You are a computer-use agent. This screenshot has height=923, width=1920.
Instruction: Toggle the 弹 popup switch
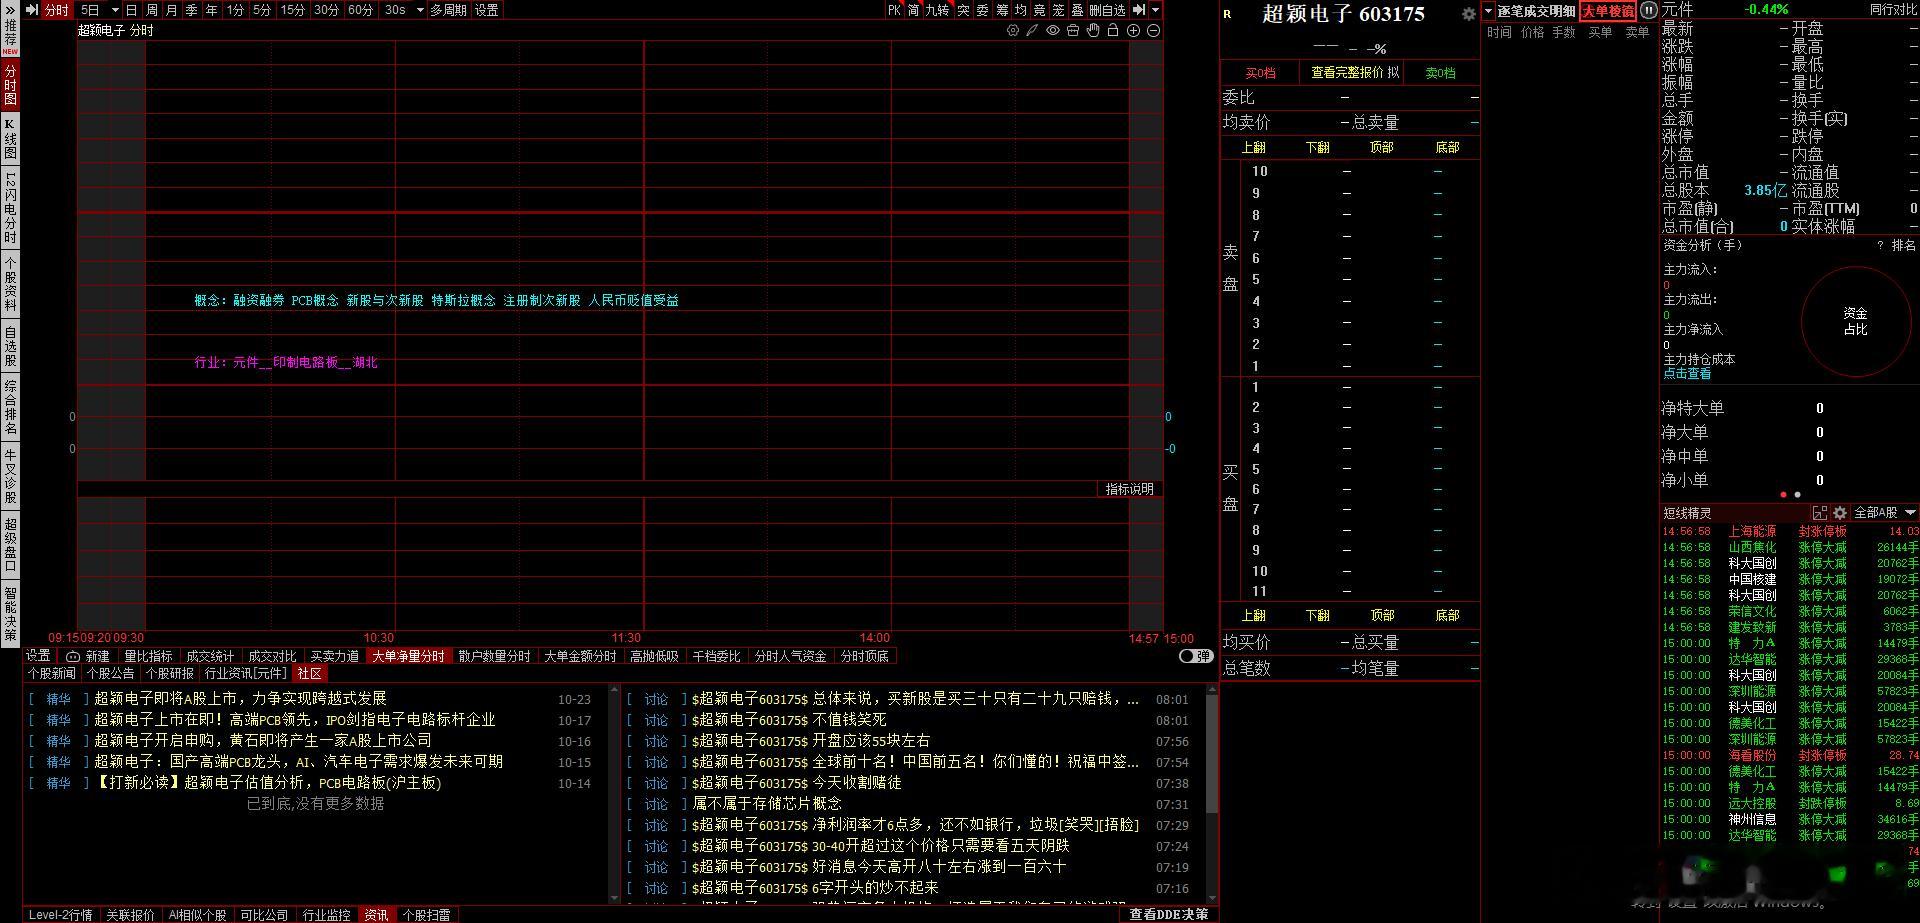point(1196,656)
